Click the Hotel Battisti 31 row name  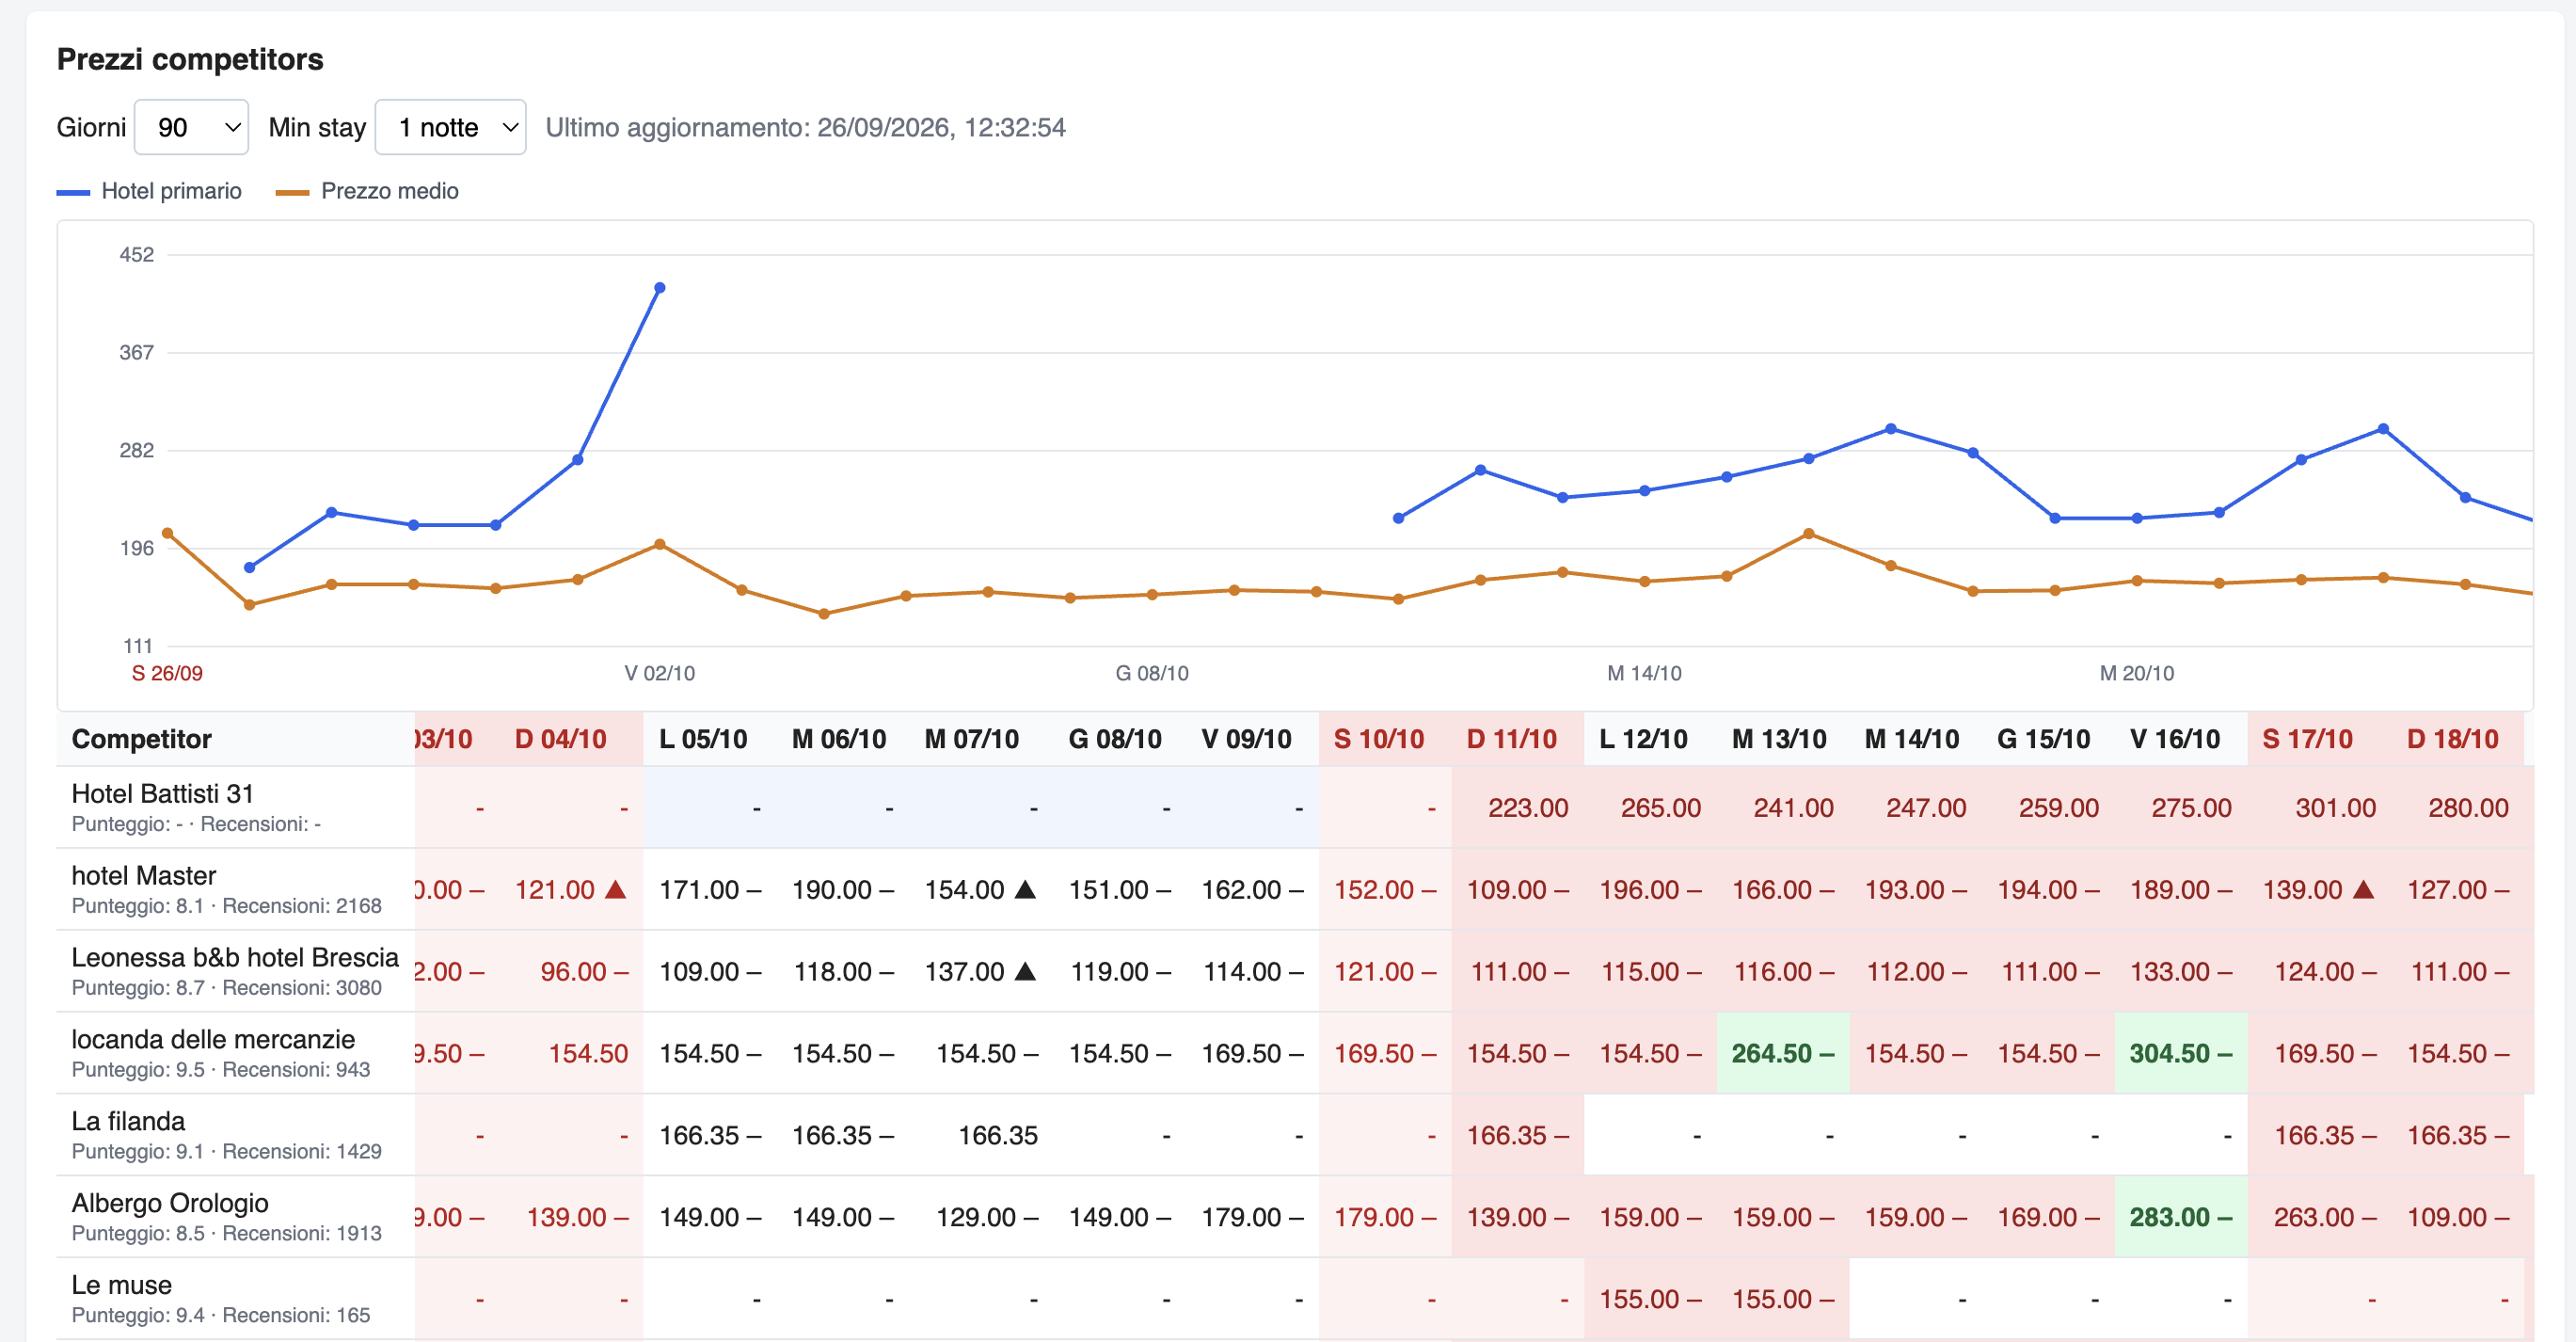pos(163,793)
